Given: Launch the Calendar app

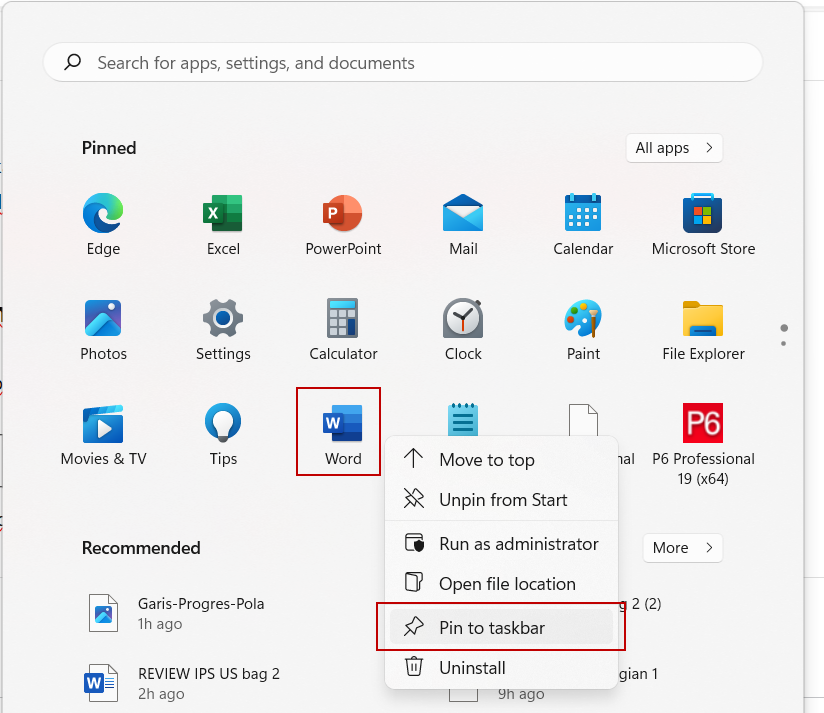Looking at the screenshot, I should click(x=583, y=224).
